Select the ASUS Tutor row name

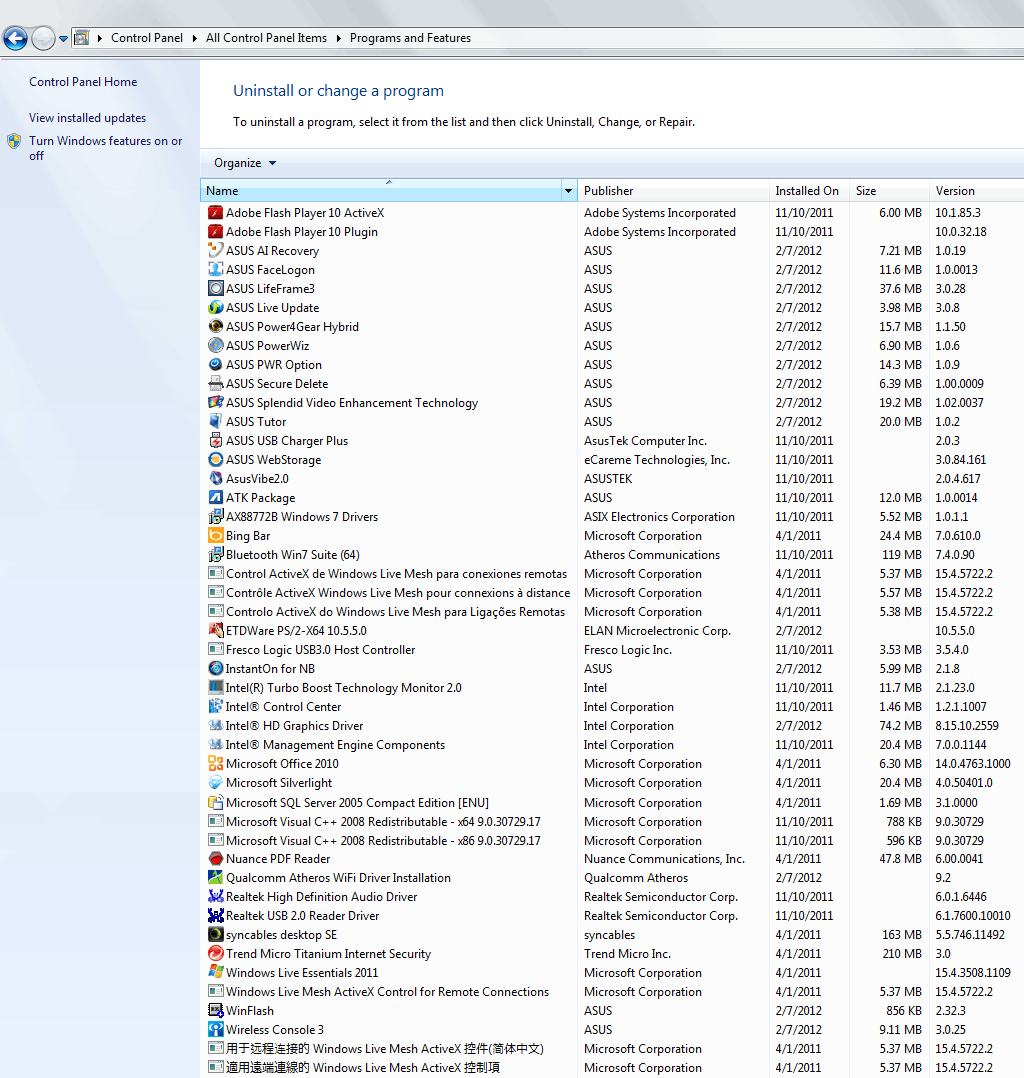click(256, 421)
